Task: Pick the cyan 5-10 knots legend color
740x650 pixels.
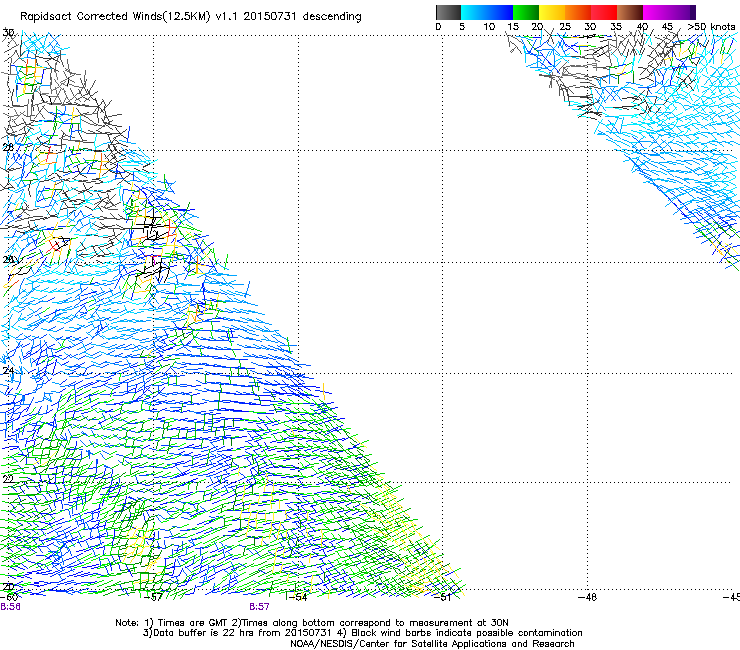Action: (474, 12)
